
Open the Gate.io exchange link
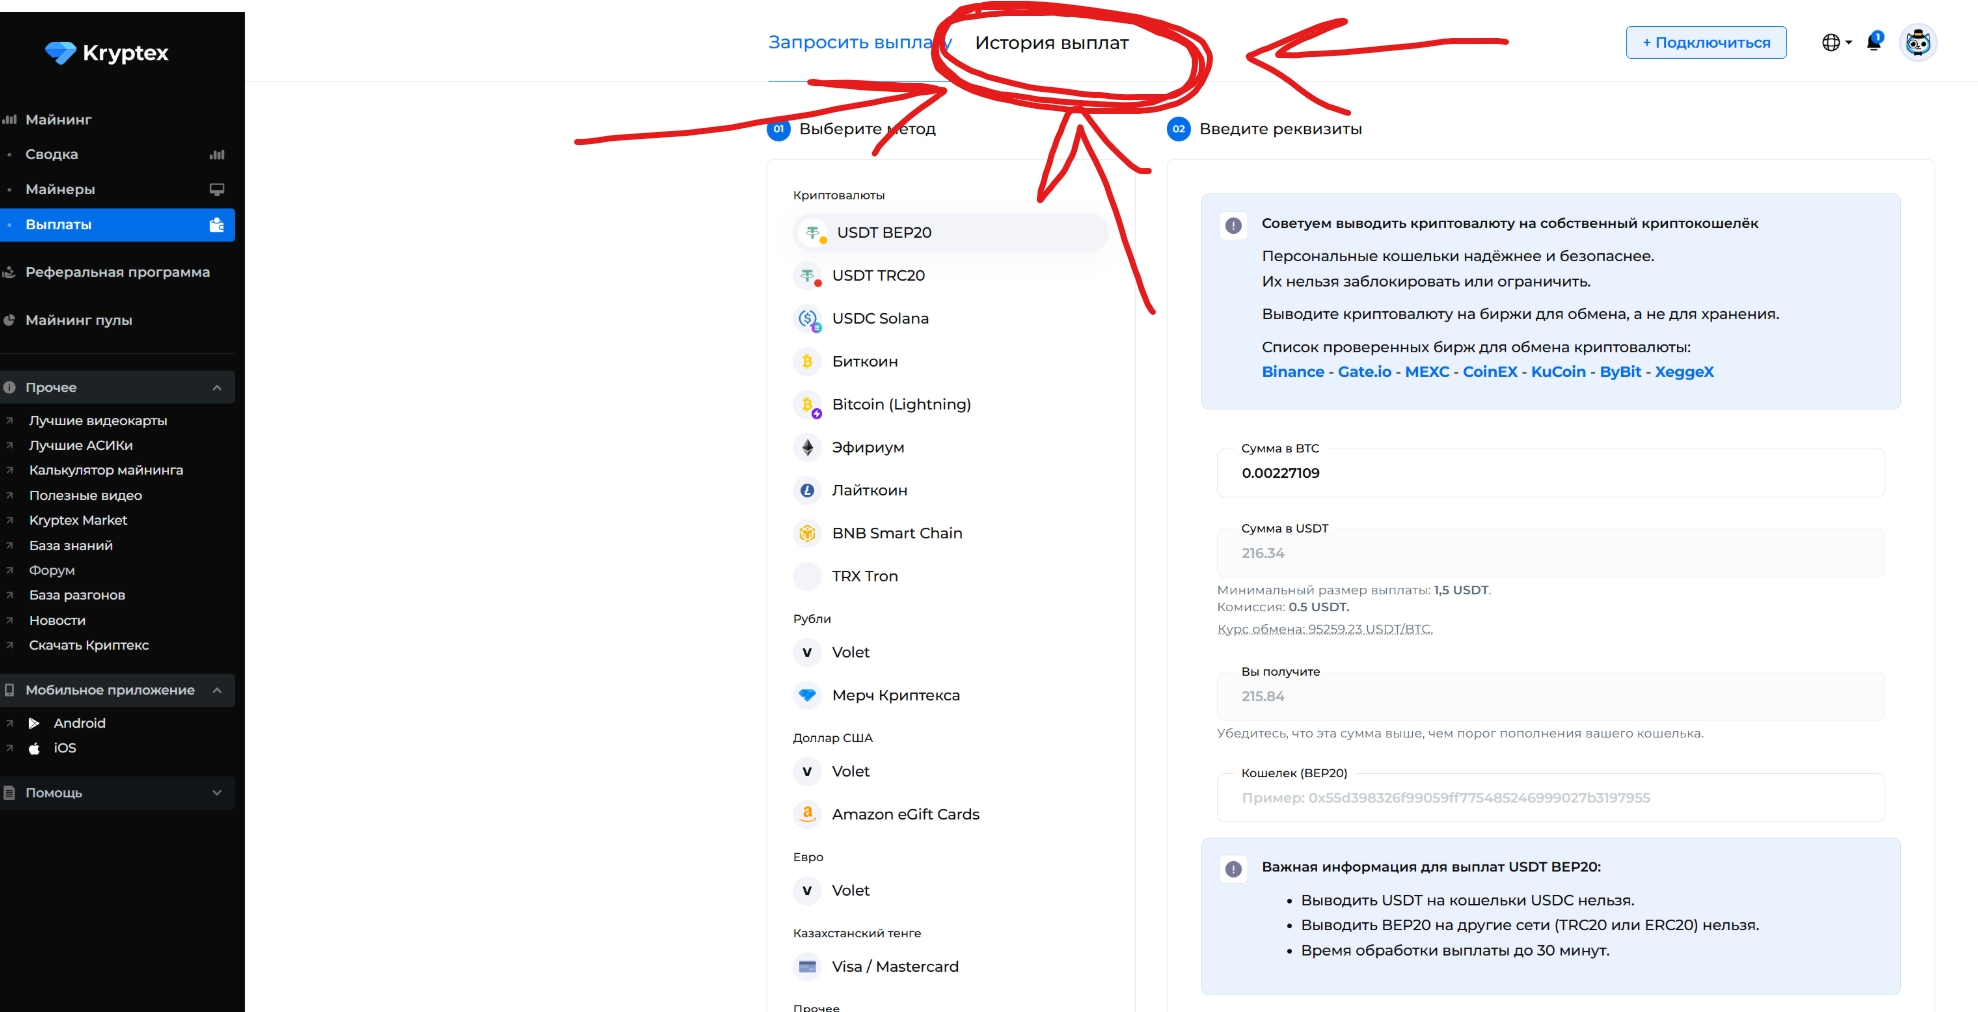click(1365, 371)
